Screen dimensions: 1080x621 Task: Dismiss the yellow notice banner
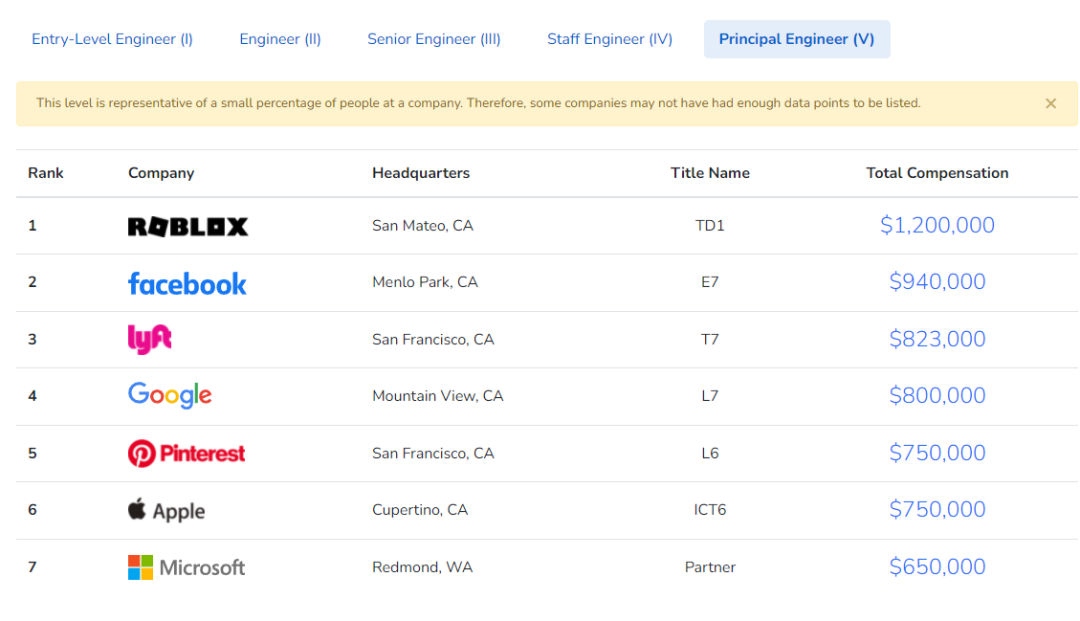click(x=1050, y=103)
